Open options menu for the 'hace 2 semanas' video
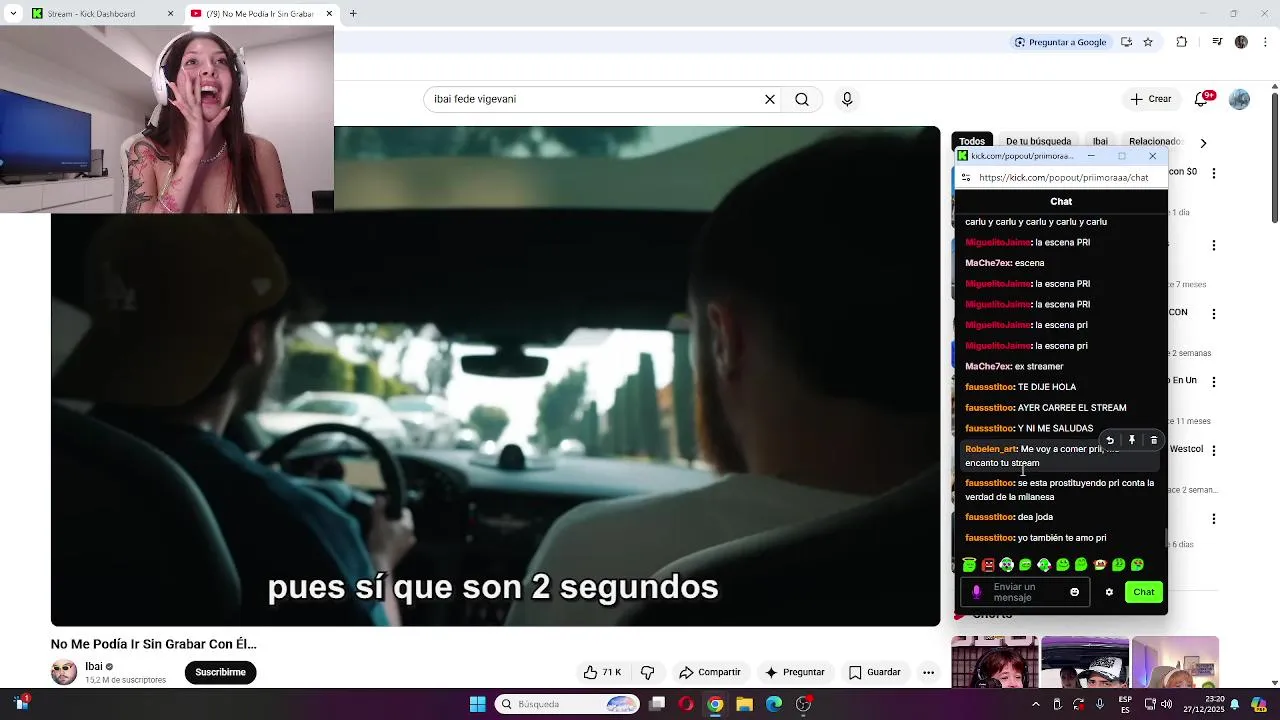 pos(1214,314)
